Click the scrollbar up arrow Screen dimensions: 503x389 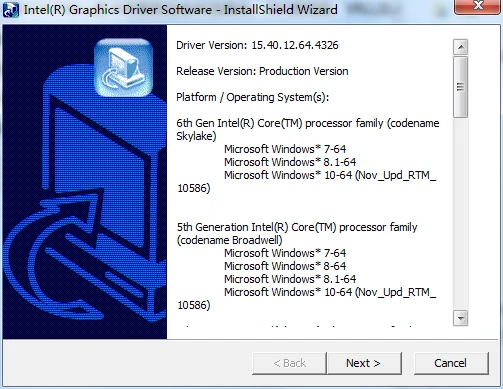click(x=461, y=47)
